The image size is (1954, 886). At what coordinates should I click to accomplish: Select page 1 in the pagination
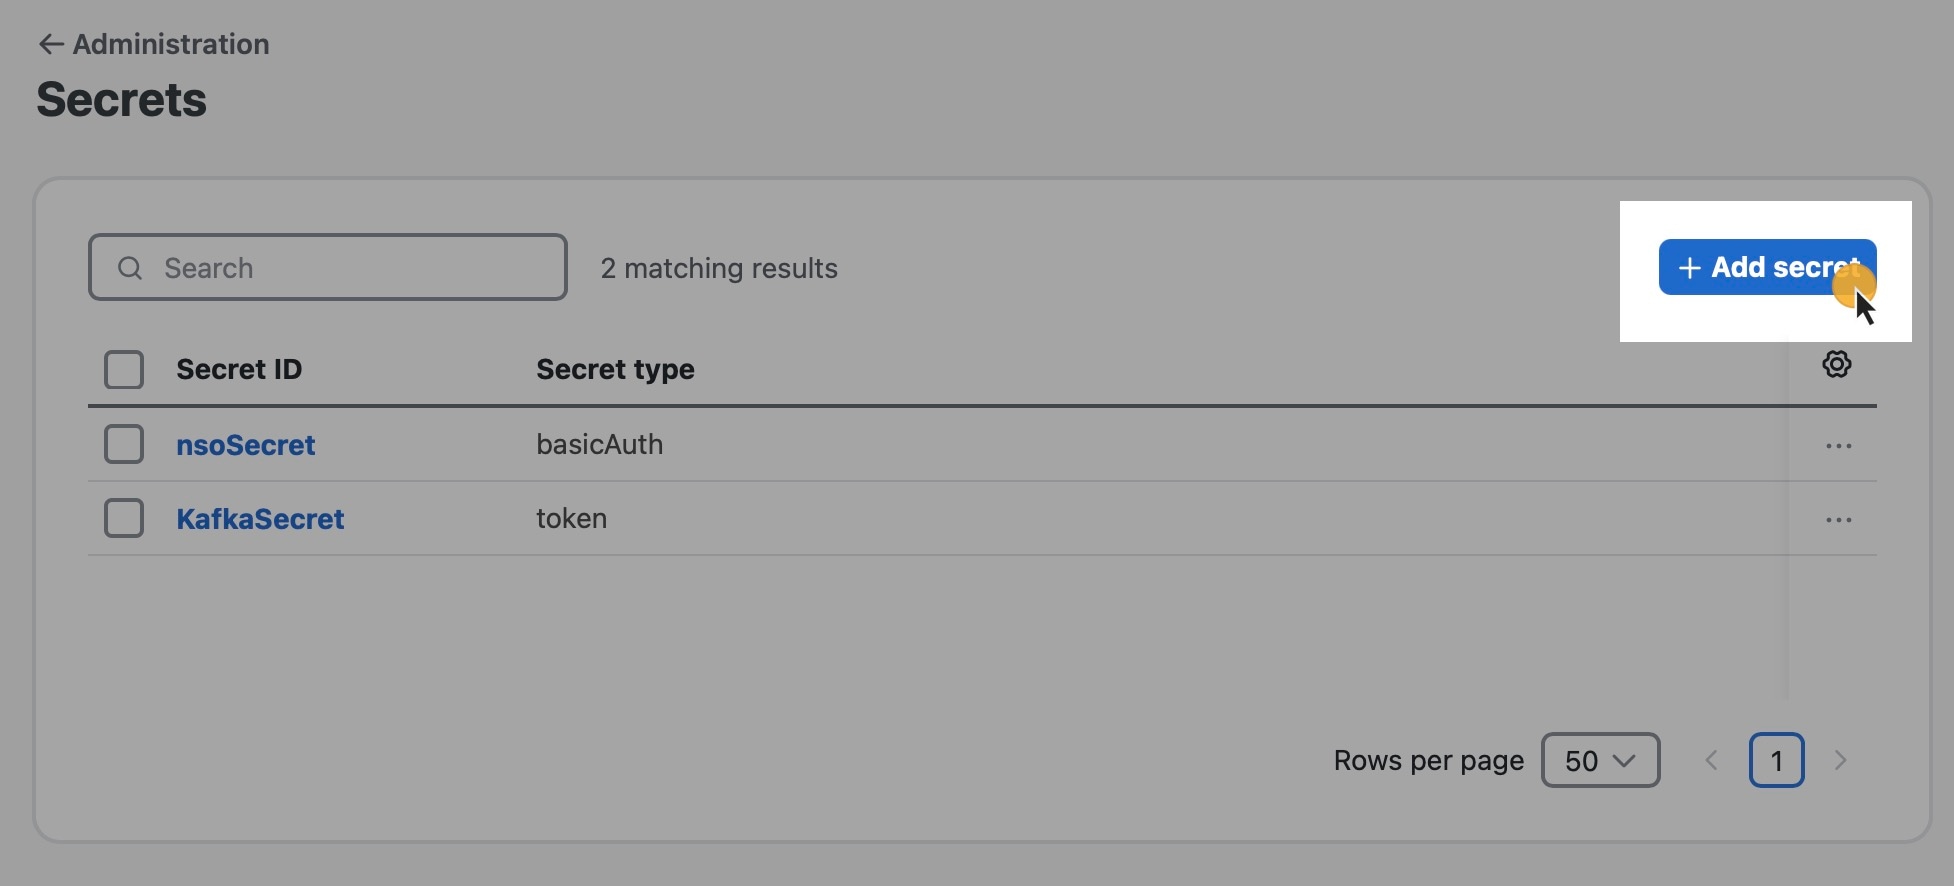(1776, 761)
